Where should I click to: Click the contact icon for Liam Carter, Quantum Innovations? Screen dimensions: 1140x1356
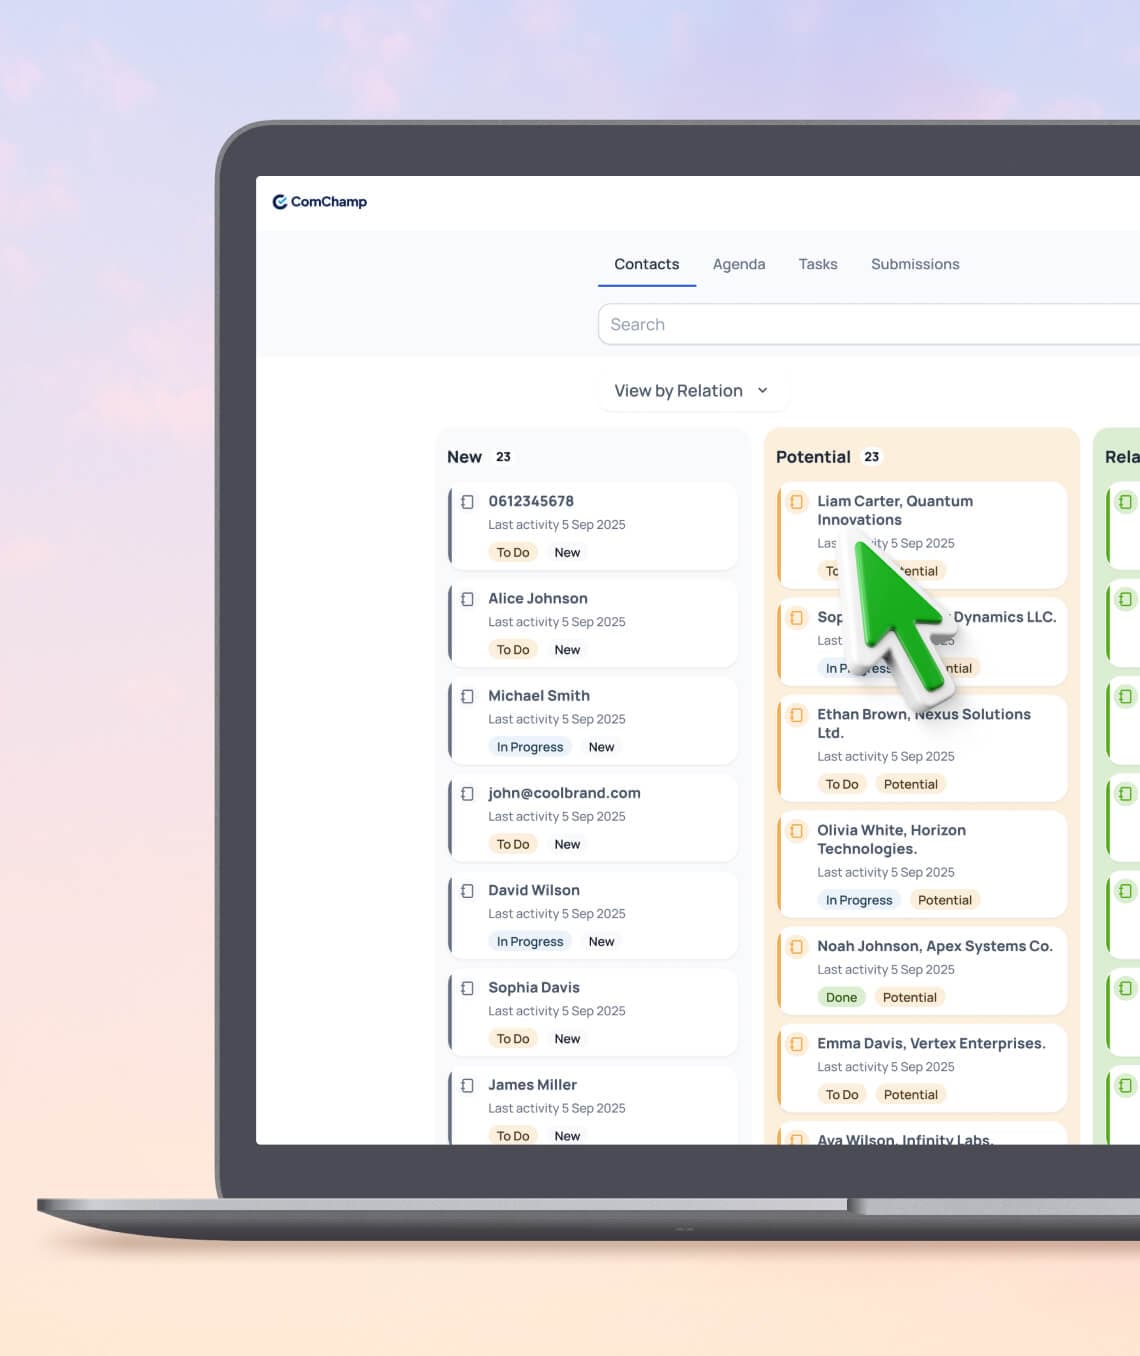pos(797,501)
